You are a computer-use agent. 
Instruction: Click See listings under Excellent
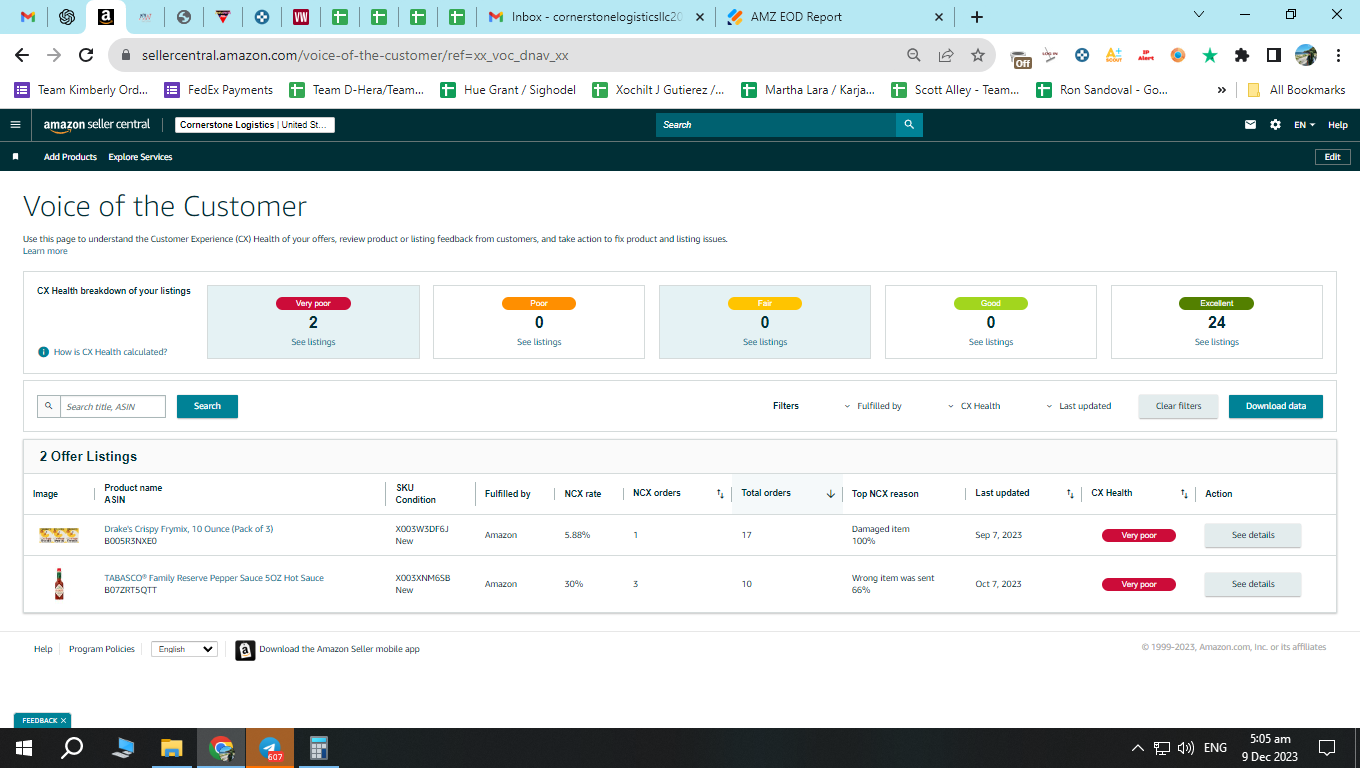point(1217,342)
